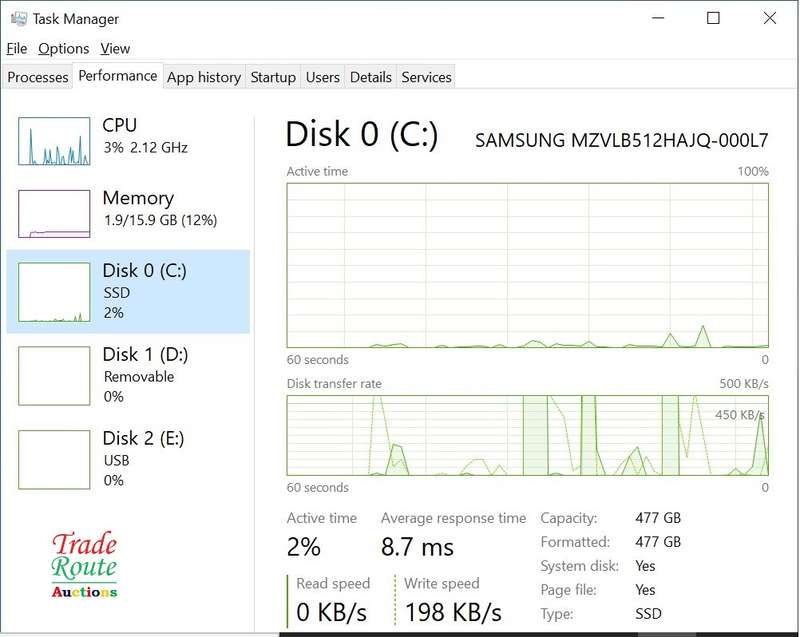Switch to the App history tab

tap(204, 77)
